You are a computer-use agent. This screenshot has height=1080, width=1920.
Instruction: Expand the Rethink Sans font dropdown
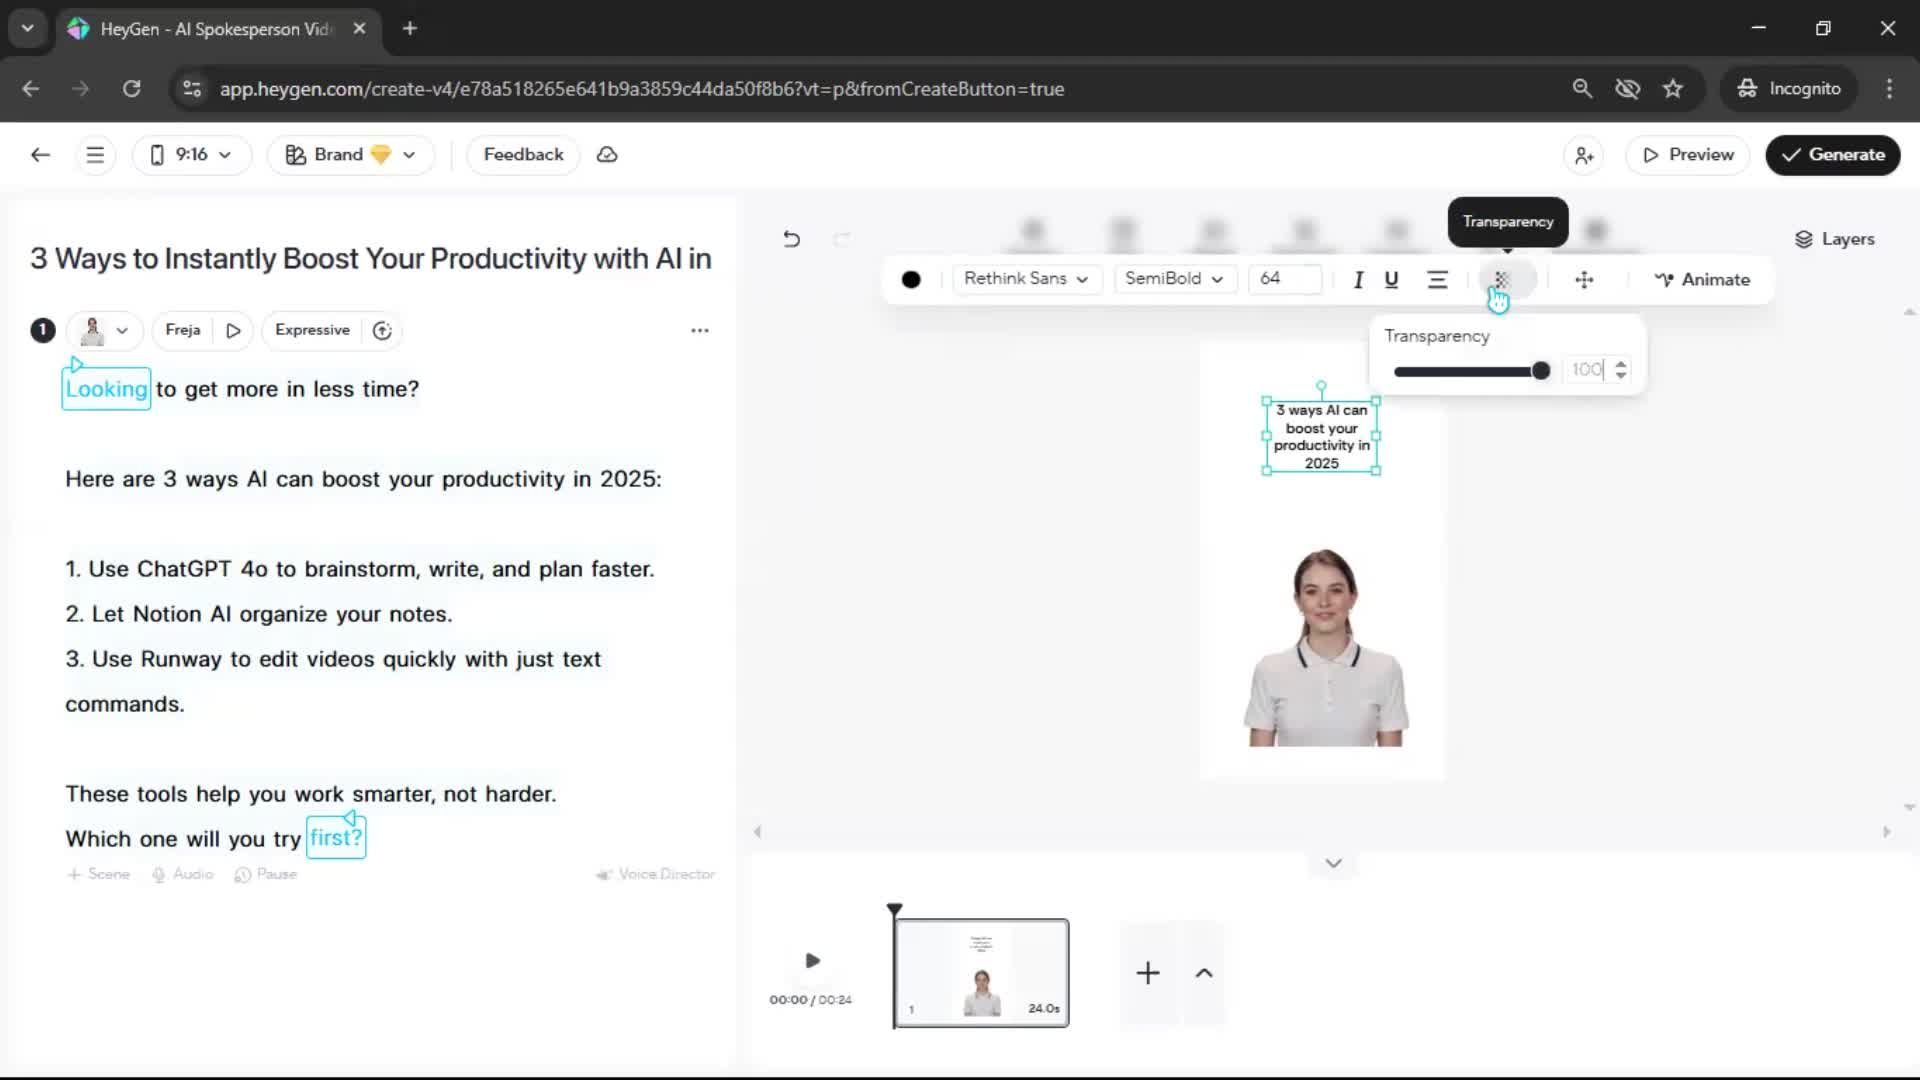coord(1026,279)
